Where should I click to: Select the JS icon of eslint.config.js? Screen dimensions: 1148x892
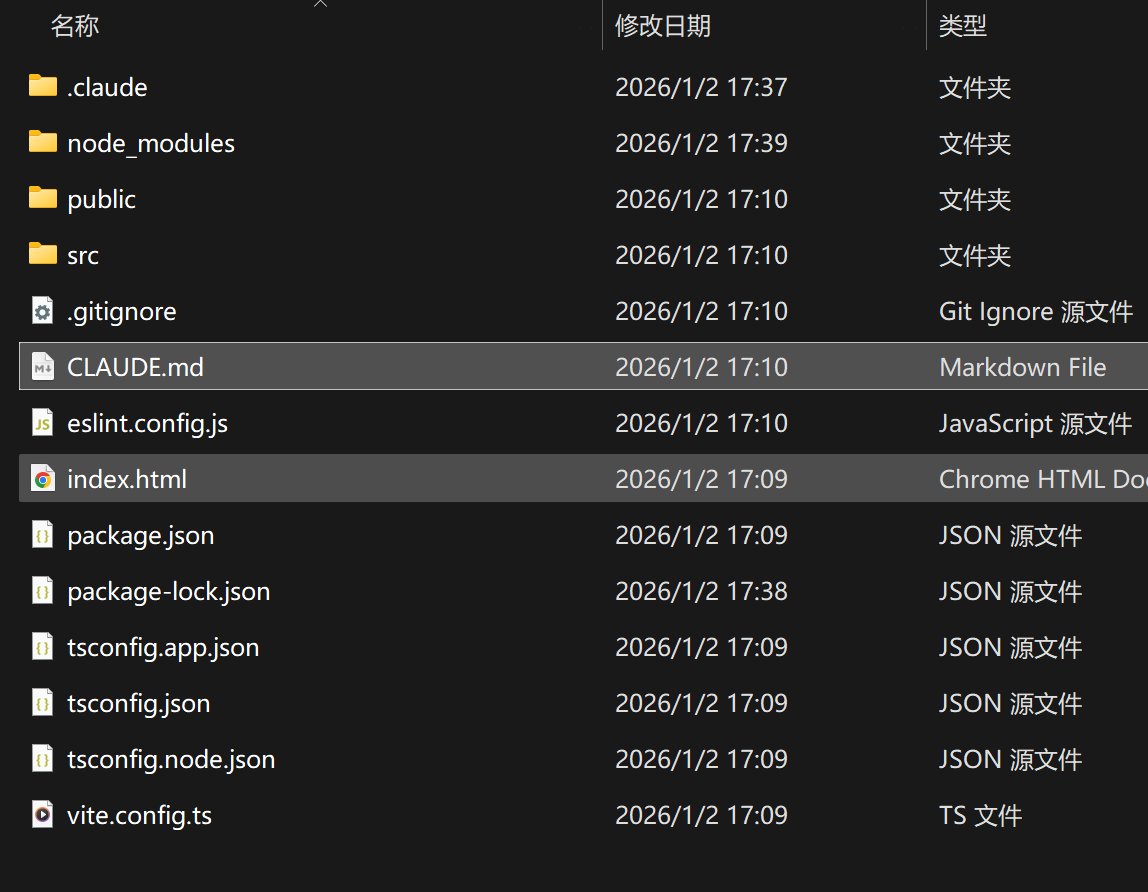[x=42, y=423]
